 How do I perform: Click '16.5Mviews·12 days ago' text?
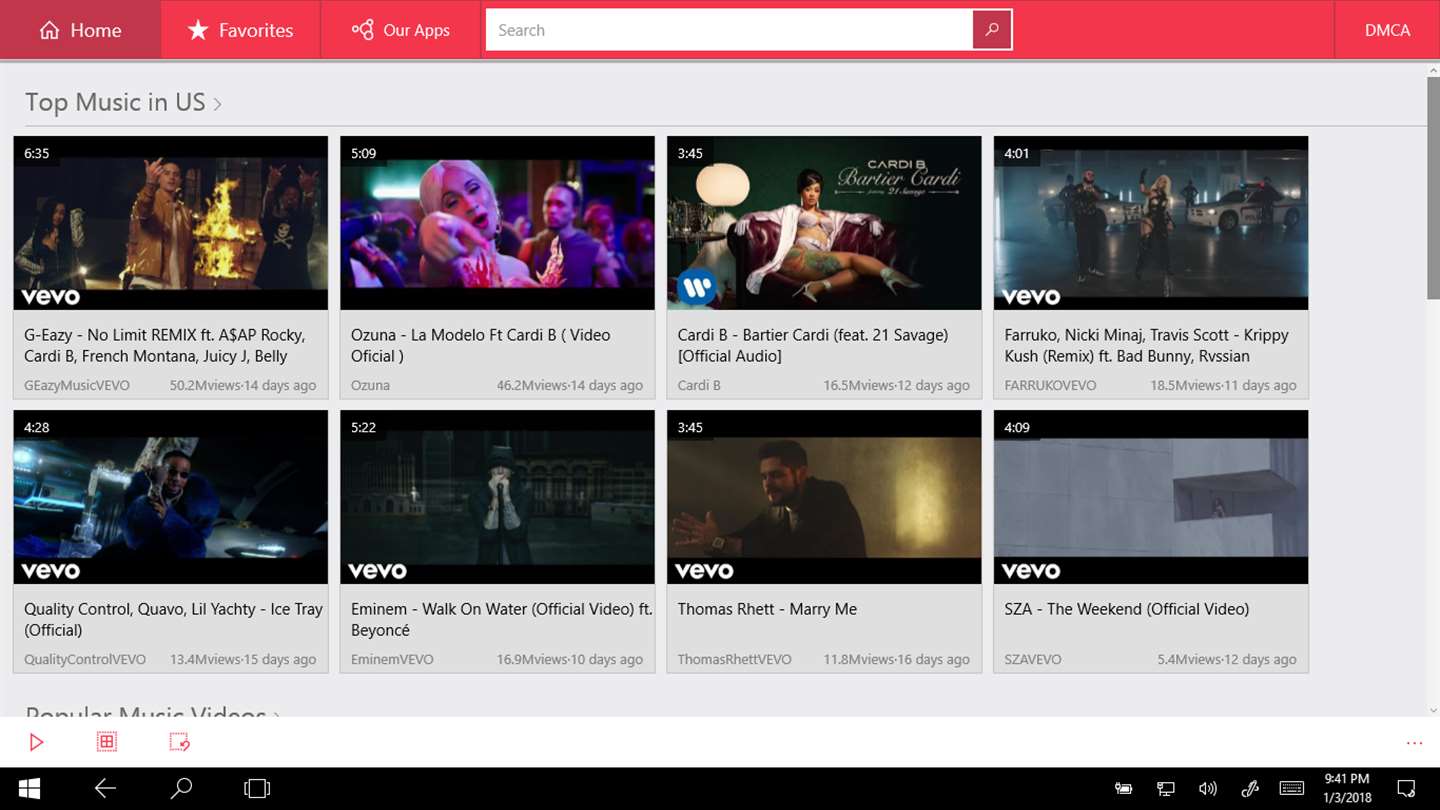point(897,385)
